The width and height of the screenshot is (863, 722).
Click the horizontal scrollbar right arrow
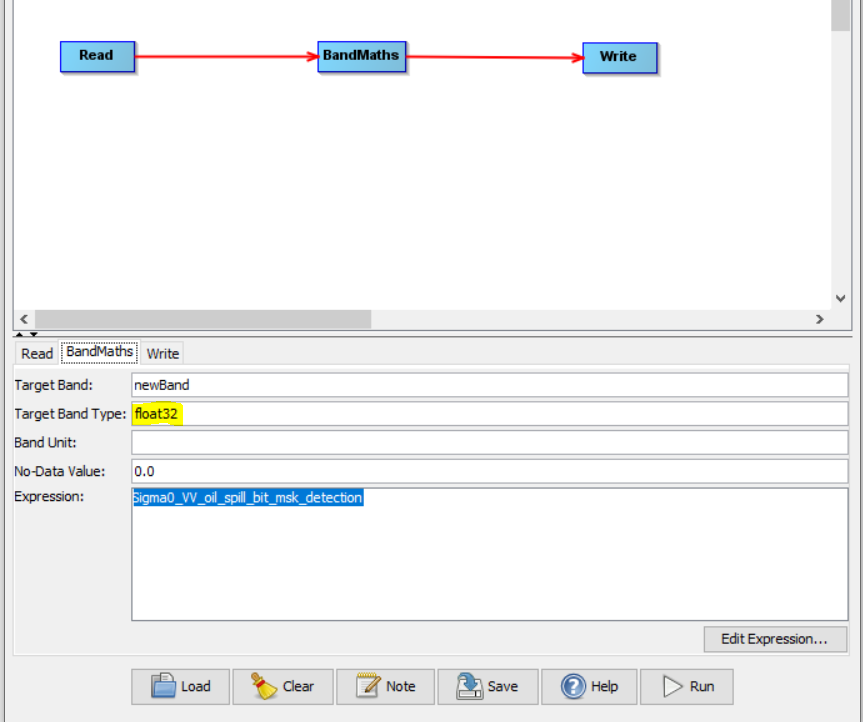point(819,319)
